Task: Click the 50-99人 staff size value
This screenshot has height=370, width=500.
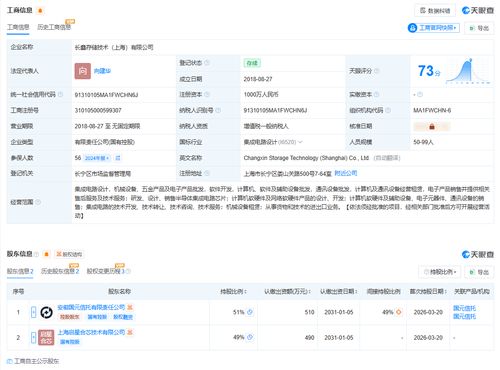Action: click(423, 142)
